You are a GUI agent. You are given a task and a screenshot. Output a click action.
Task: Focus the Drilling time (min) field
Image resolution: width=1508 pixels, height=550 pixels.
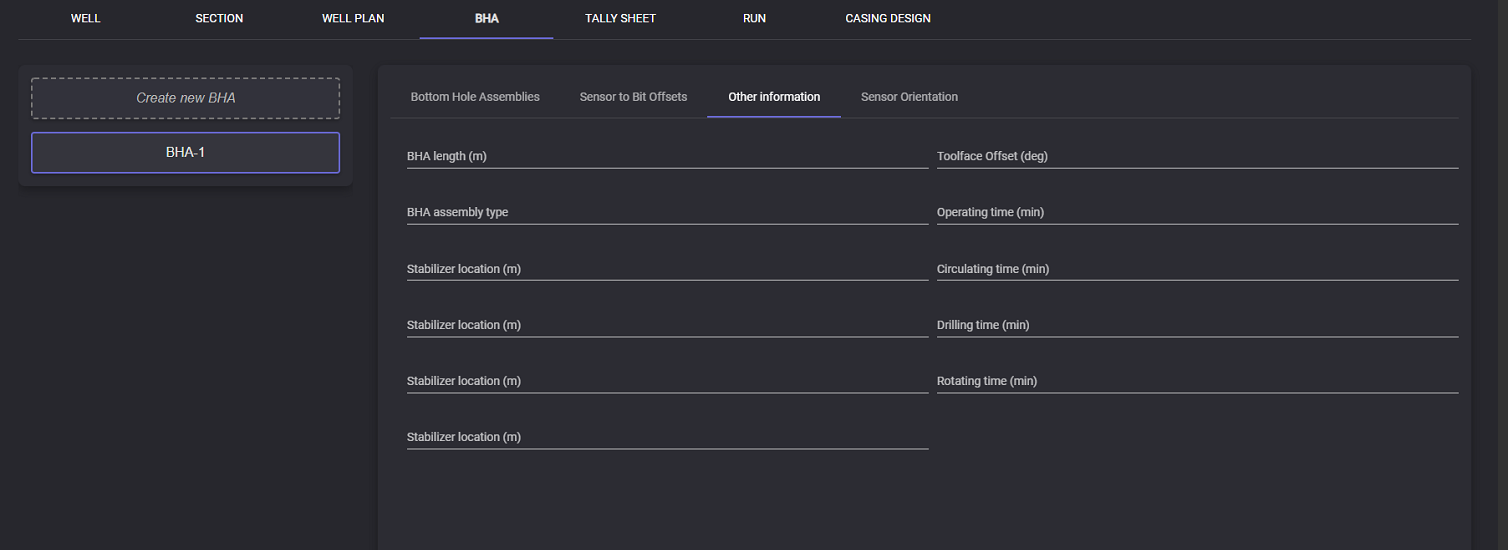pos(1197,325)
